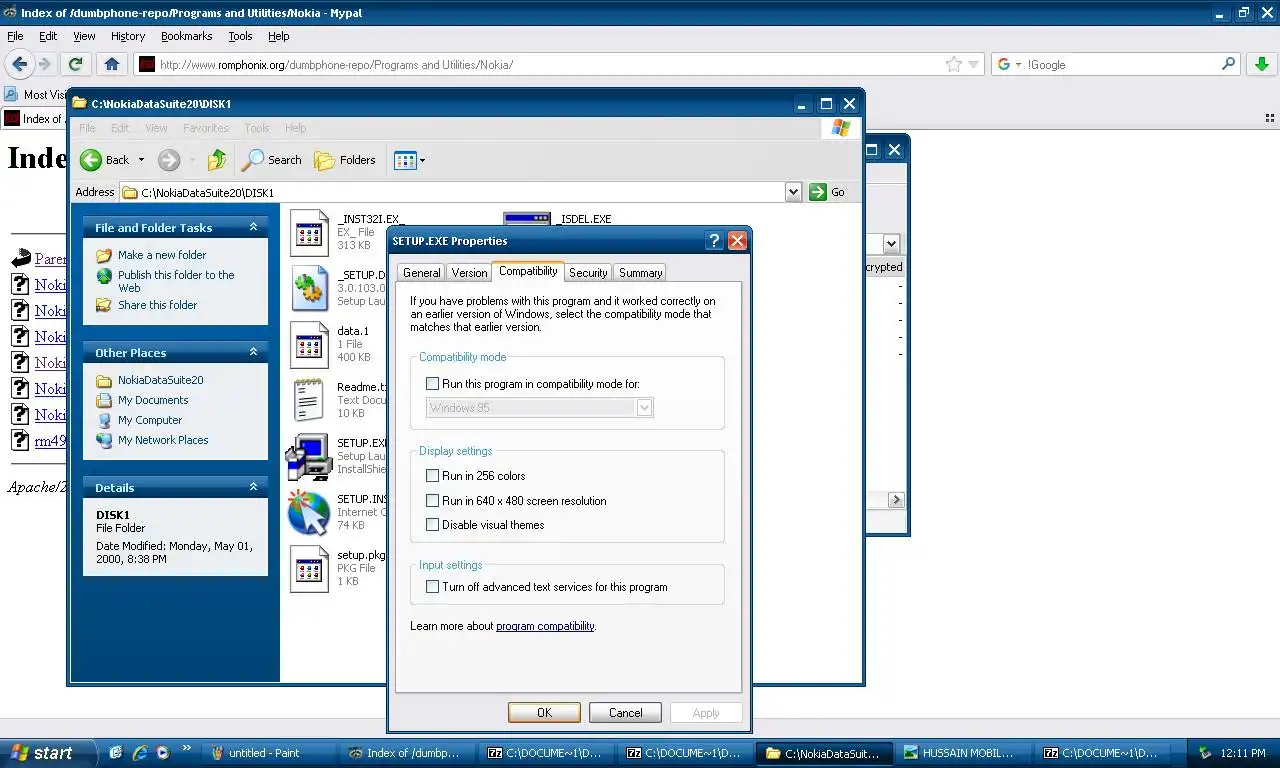The width and height of the screenshot is (1280, 768).
Task: Toggle Explorer Folders pane
Action: (x=345, y=160)
